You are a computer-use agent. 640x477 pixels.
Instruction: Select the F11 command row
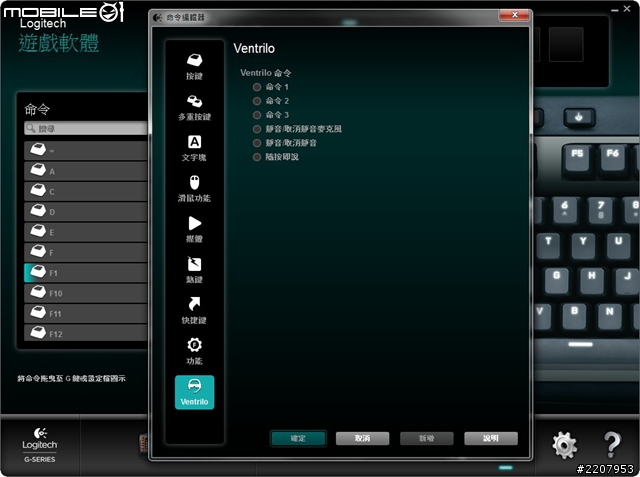coord(86,314)
